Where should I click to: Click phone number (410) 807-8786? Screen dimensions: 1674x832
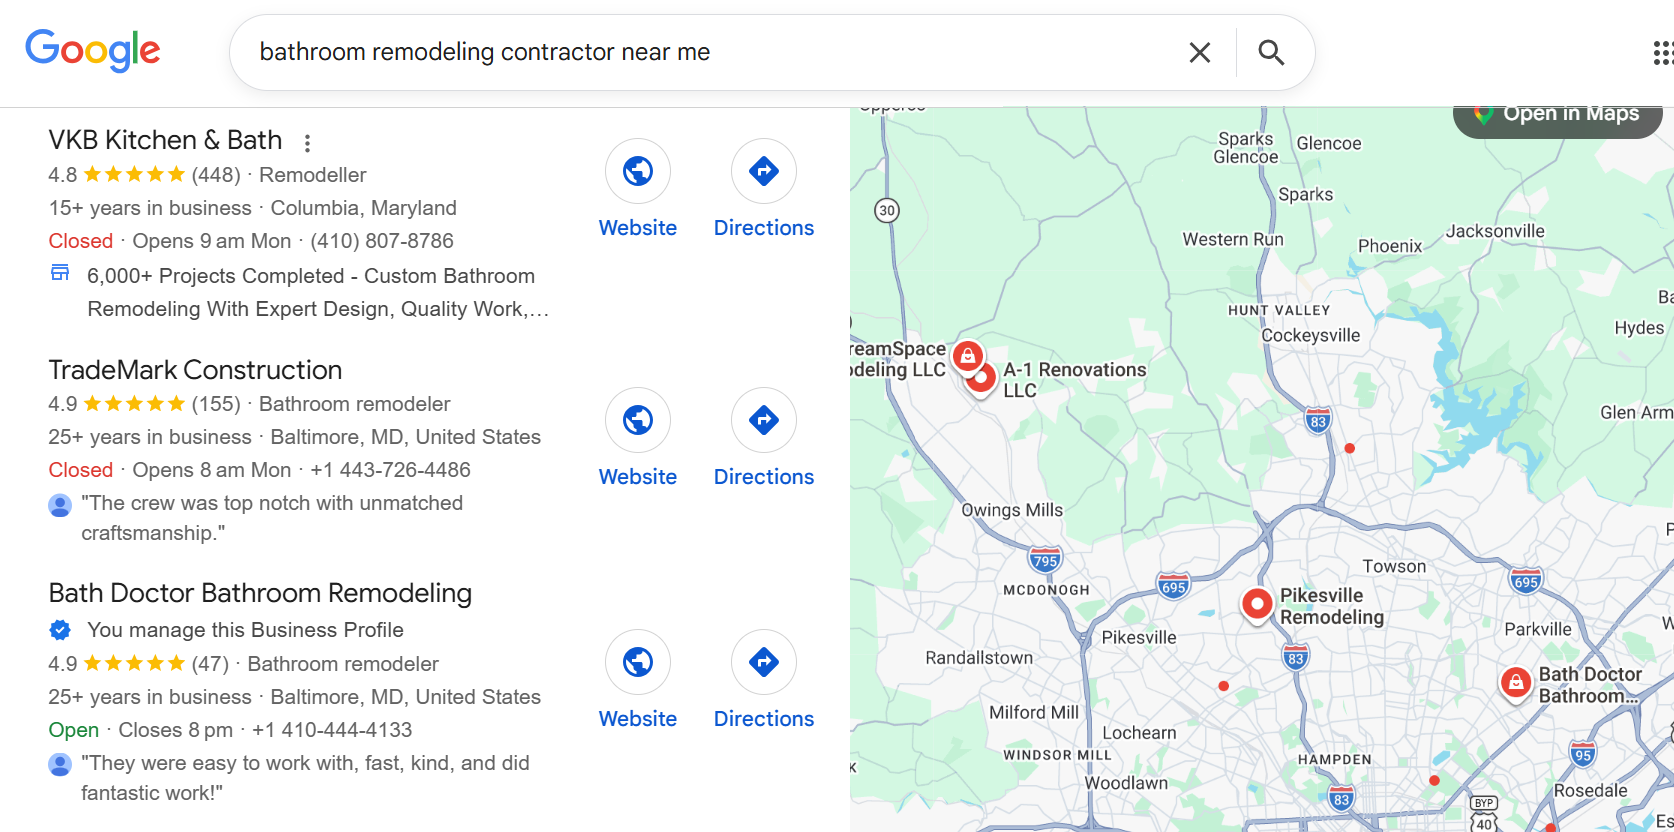(x=382, y=241)
